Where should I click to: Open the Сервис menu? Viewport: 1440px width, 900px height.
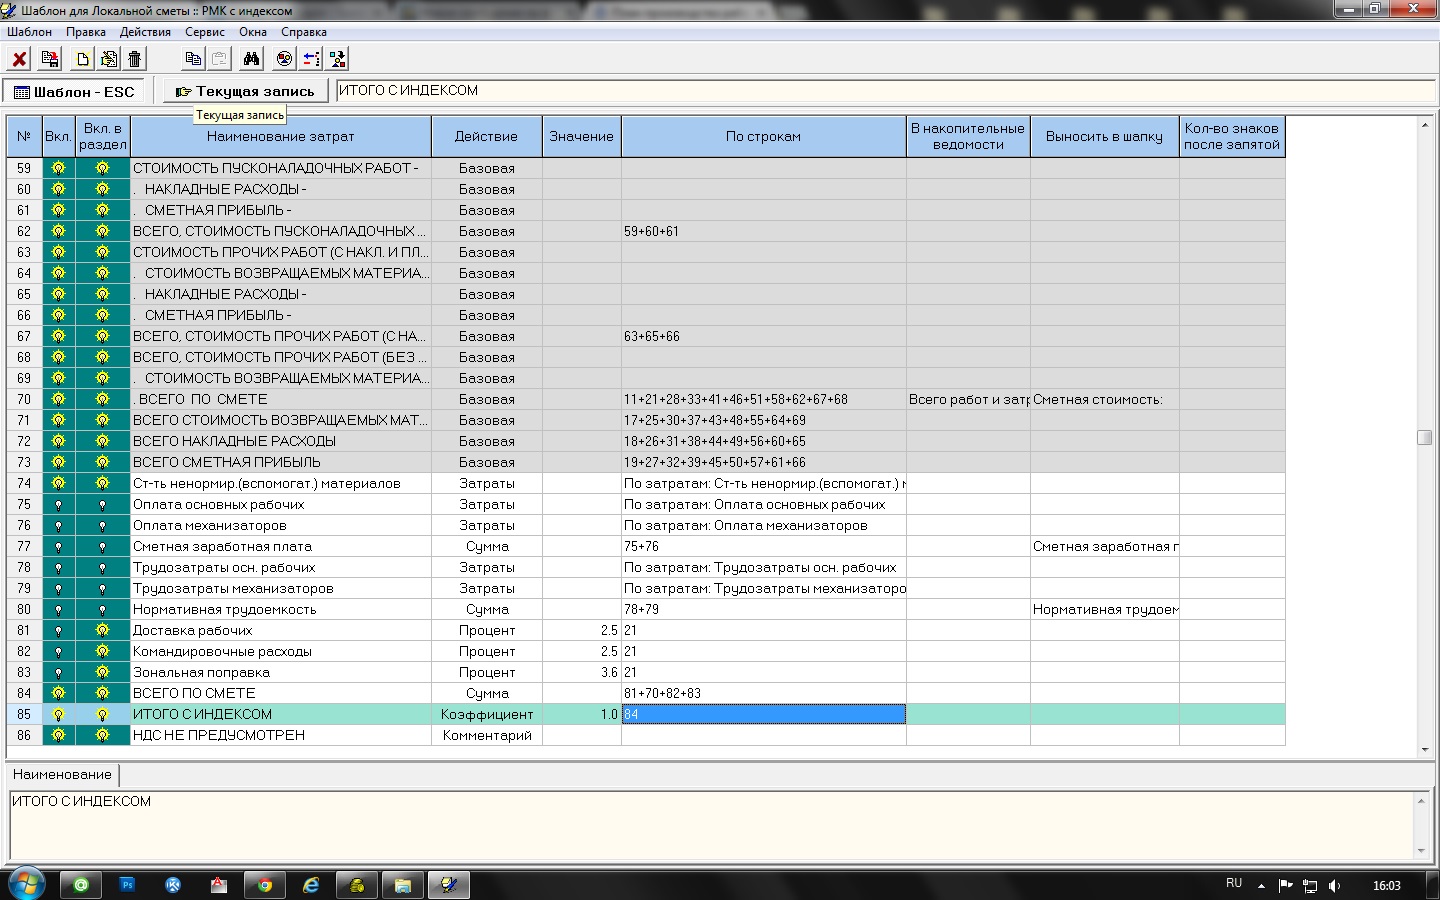204,32
